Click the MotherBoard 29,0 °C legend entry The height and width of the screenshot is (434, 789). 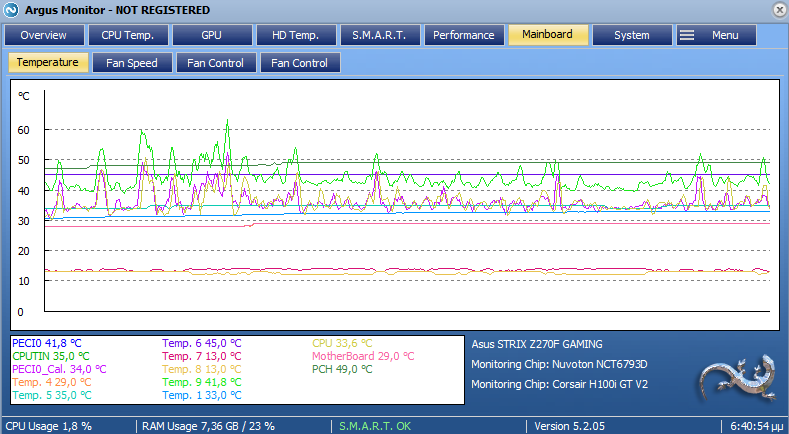(363, 356)
